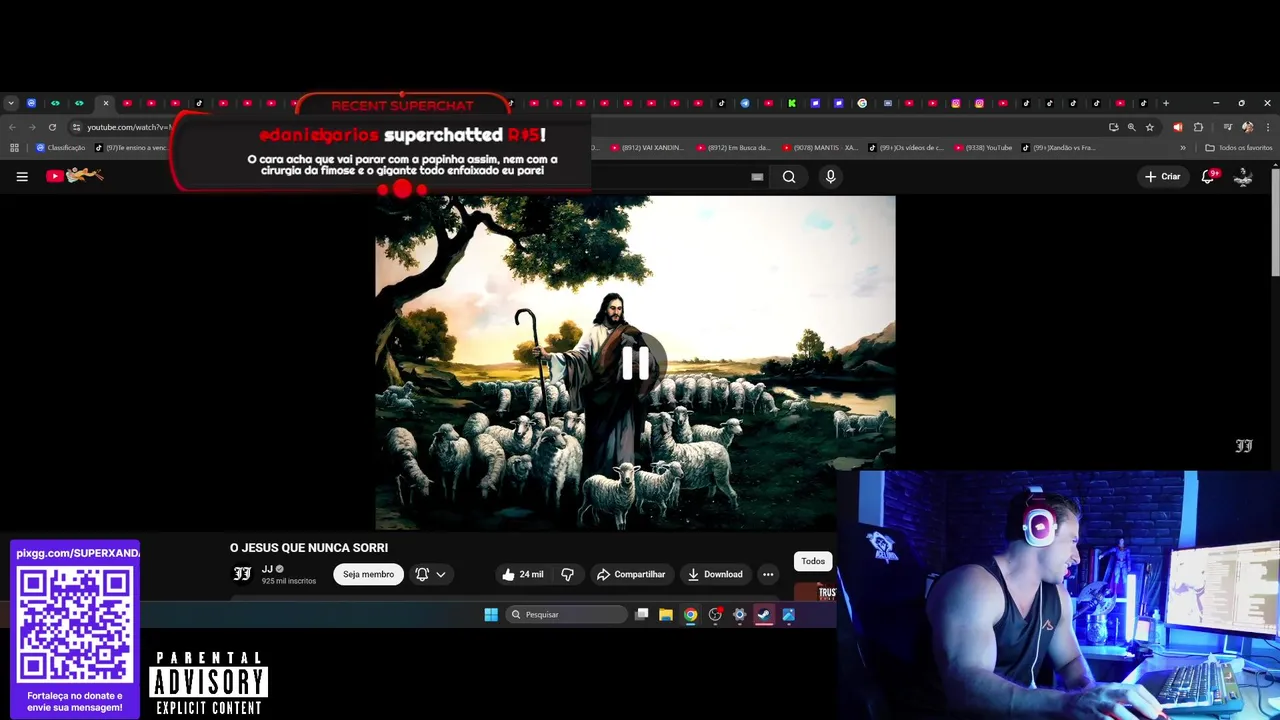Click the Pesquisar taskbar search box
The width and height of the screenshot is (1280, 720).
click(566, 615)
